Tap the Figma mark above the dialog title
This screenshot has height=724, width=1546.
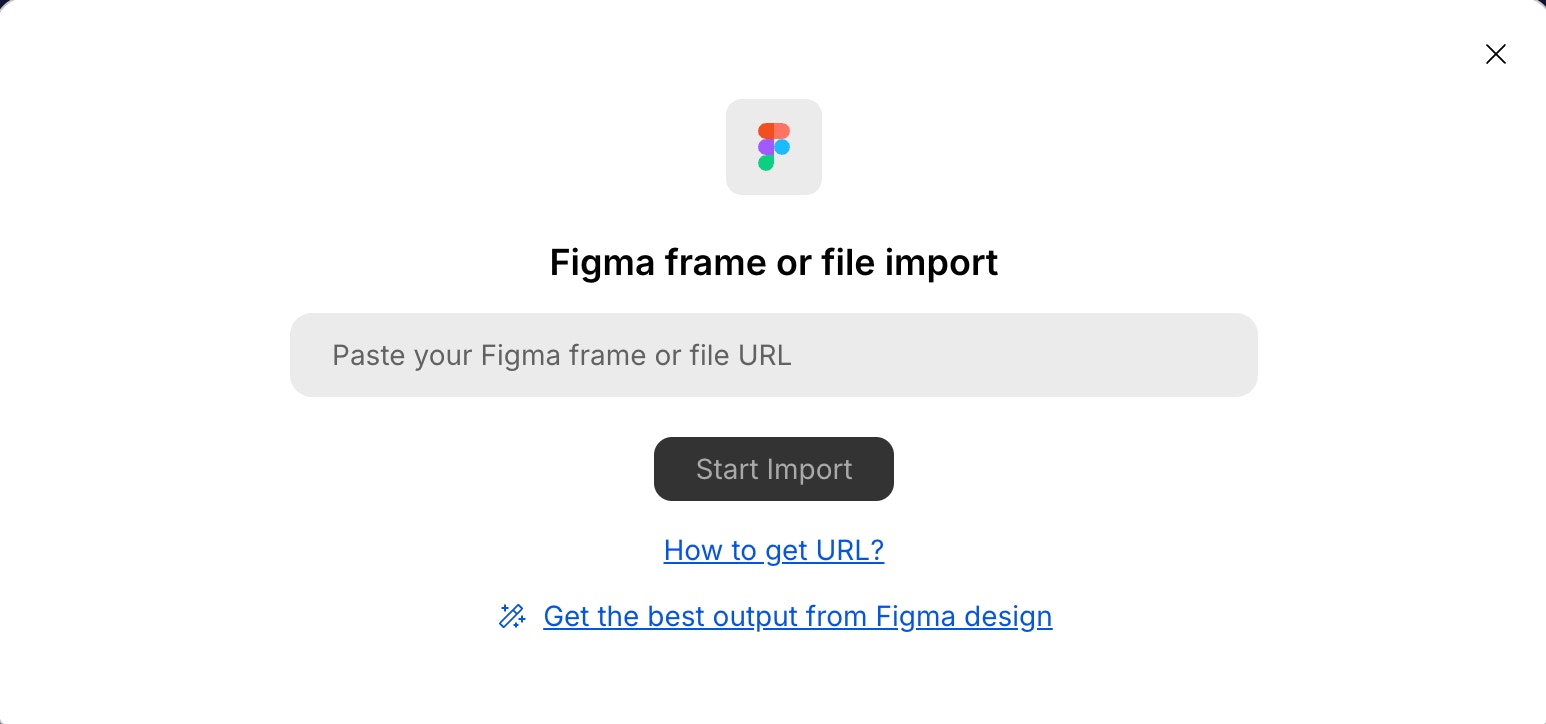click(x=773, y=146)
